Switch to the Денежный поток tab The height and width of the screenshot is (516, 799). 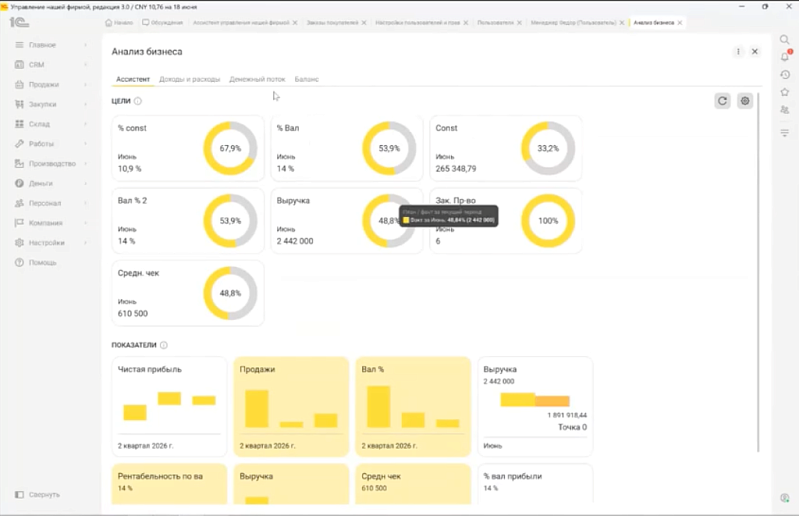pos(257,79)
